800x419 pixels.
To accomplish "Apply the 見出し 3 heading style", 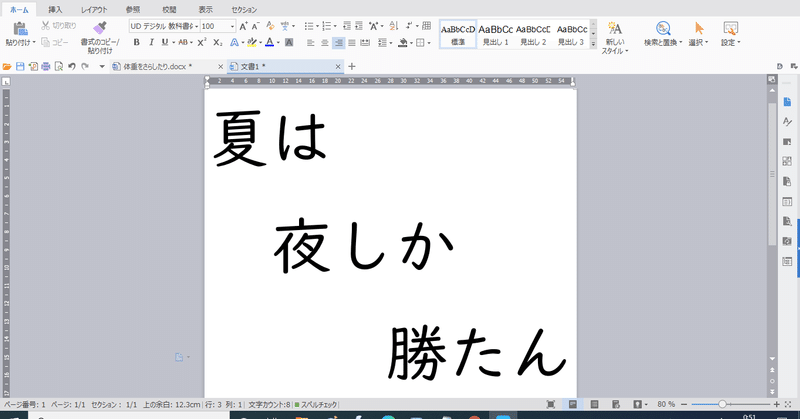I will point(571,35).
